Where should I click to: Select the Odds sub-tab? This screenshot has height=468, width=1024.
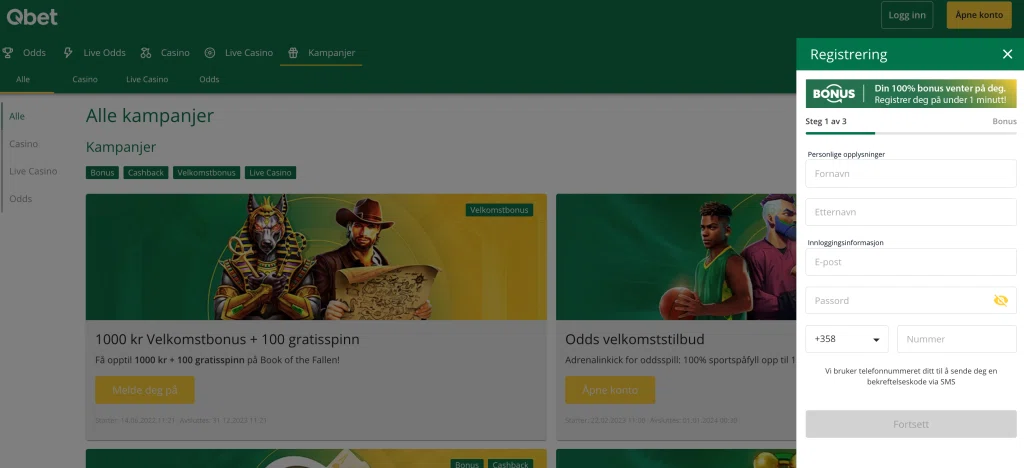click(209, 79)
